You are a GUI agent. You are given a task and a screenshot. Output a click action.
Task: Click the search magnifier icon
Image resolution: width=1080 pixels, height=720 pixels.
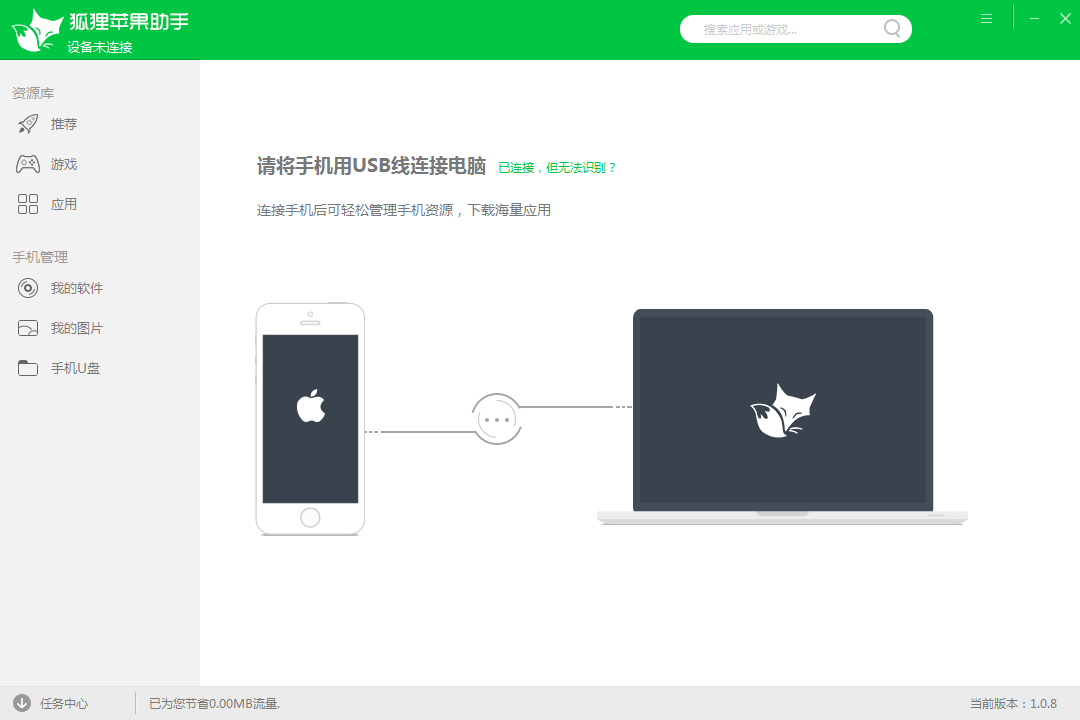point(892,28)
